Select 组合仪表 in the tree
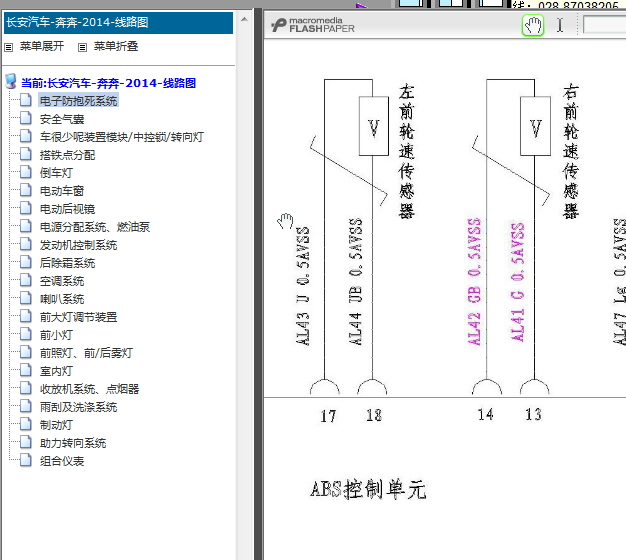 [x=62, y=461]
